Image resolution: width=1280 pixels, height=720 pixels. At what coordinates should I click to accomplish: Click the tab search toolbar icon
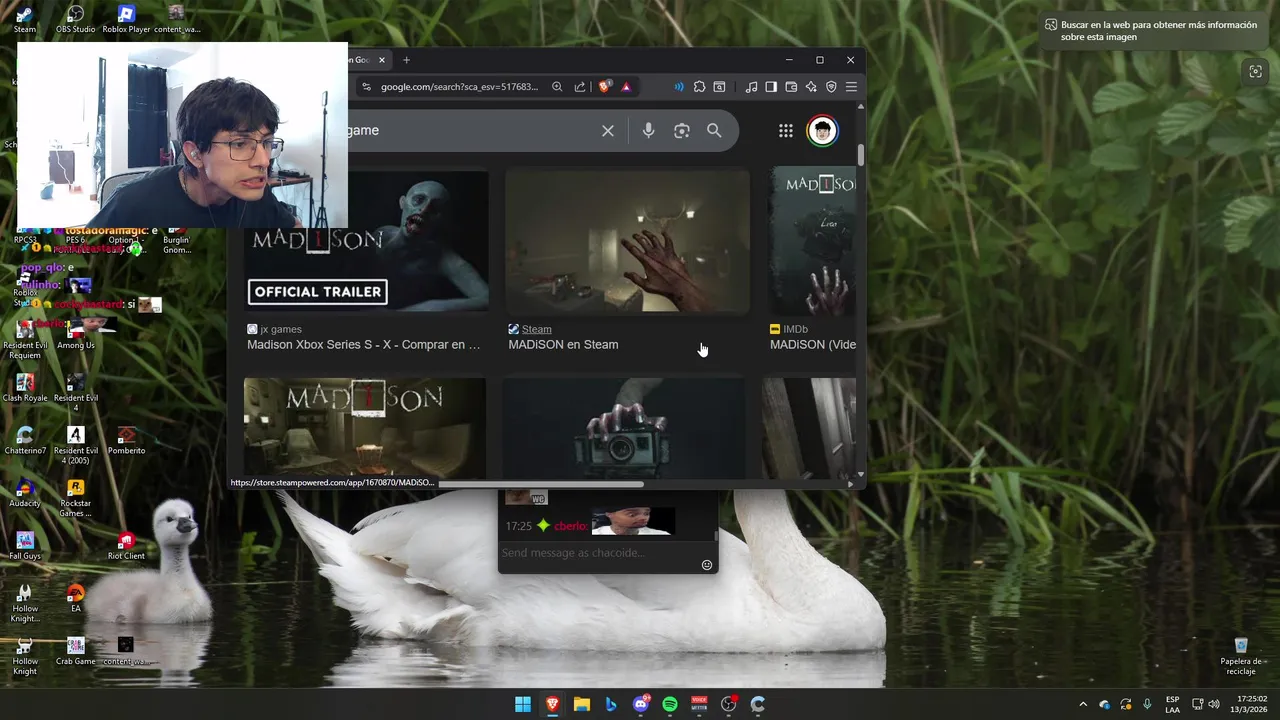719,87
